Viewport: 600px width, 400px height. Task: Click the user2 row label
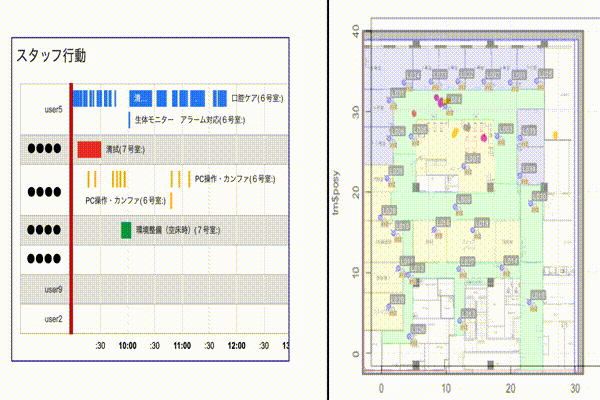(x=53, y=319)
